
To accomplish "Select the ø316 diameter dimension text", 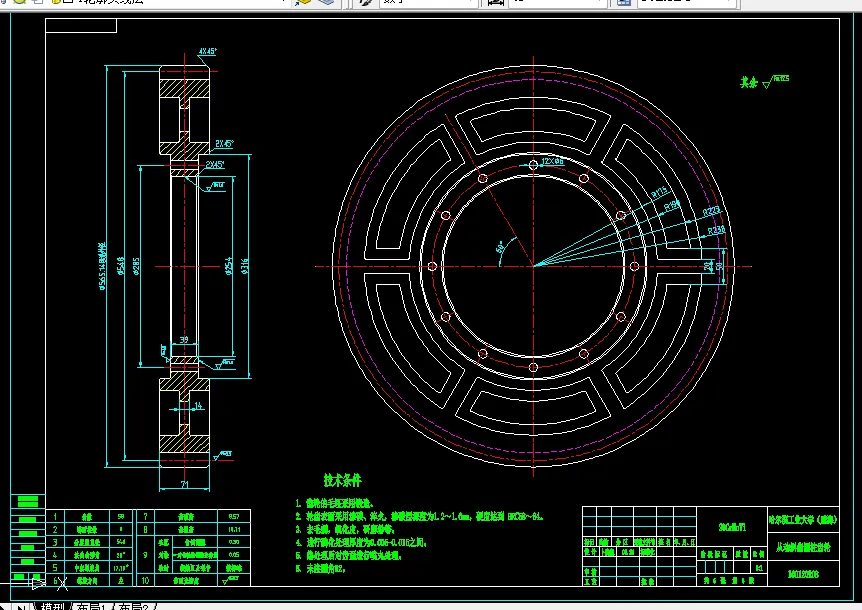I will [245, 266].
